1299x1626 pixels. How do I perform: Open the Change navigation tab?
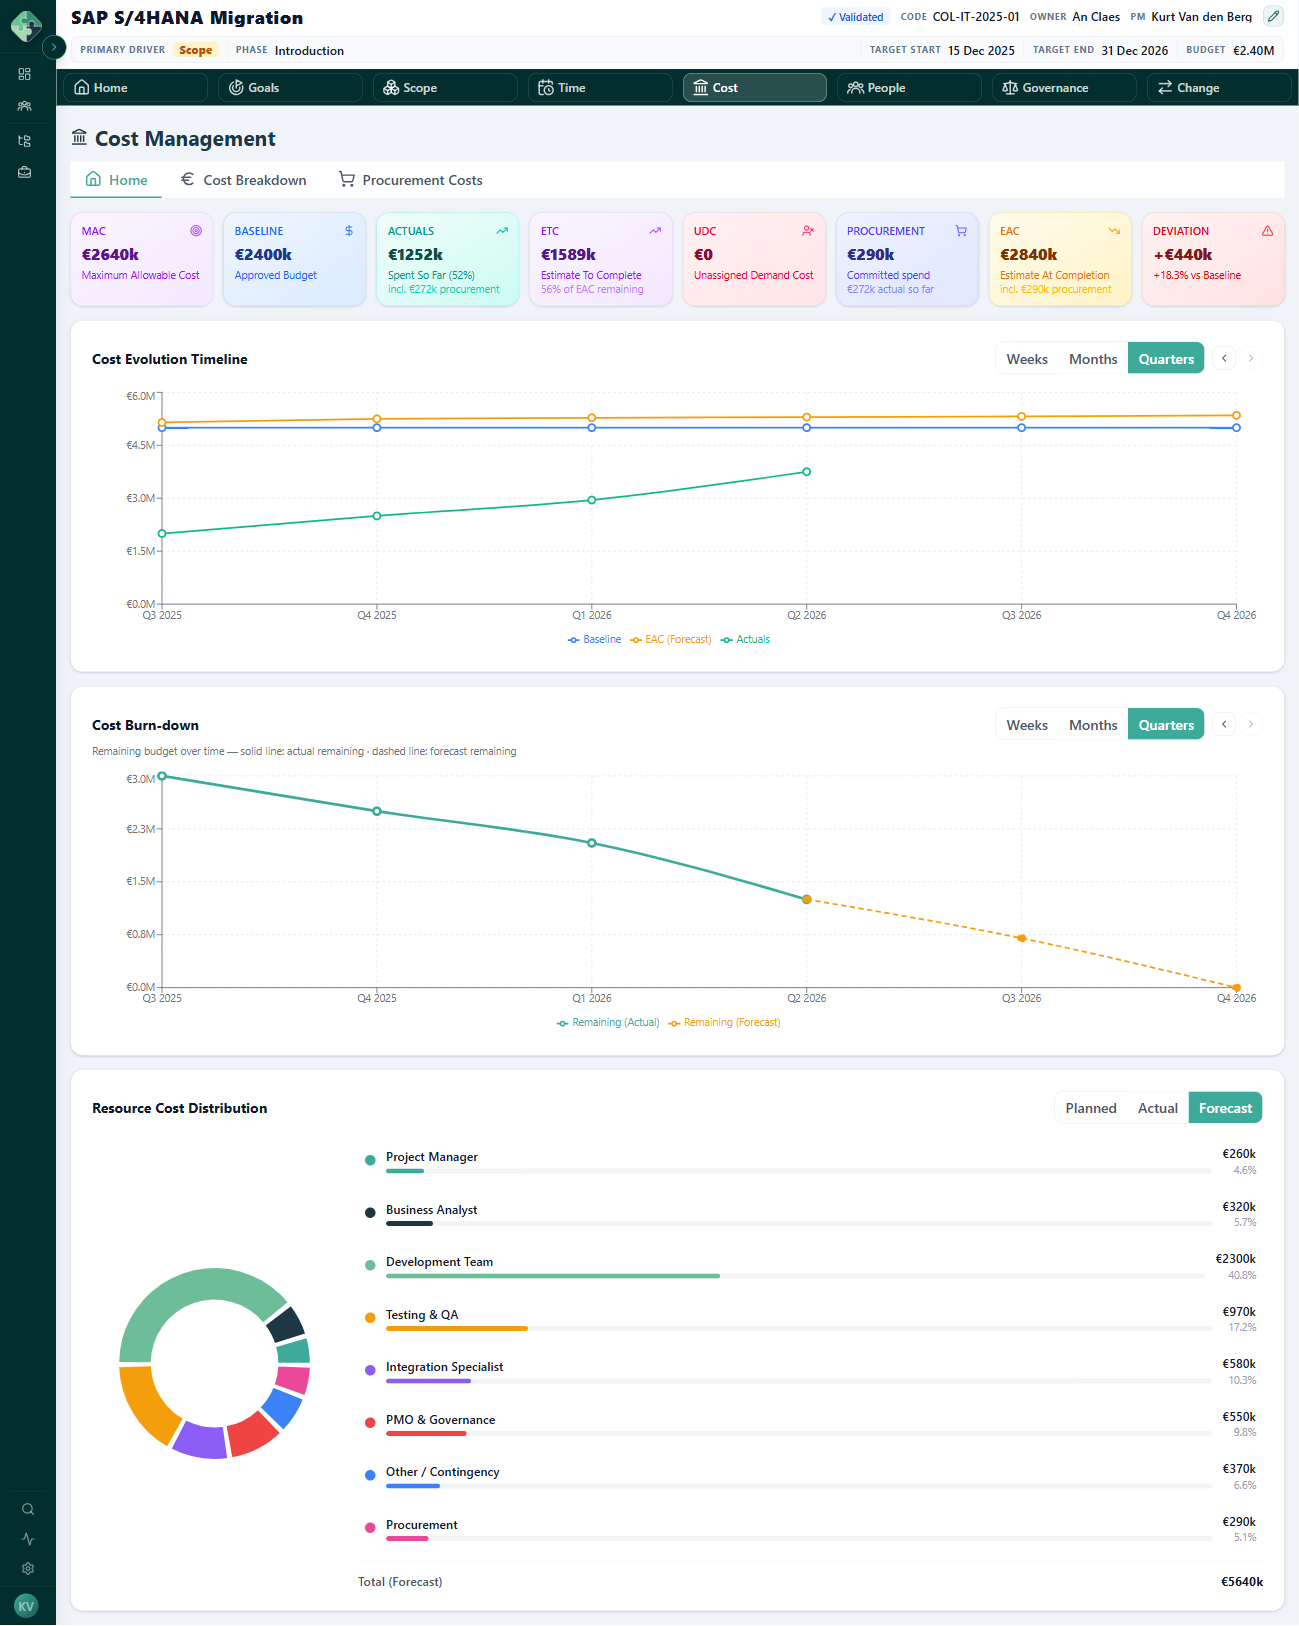click(1219, 88)
